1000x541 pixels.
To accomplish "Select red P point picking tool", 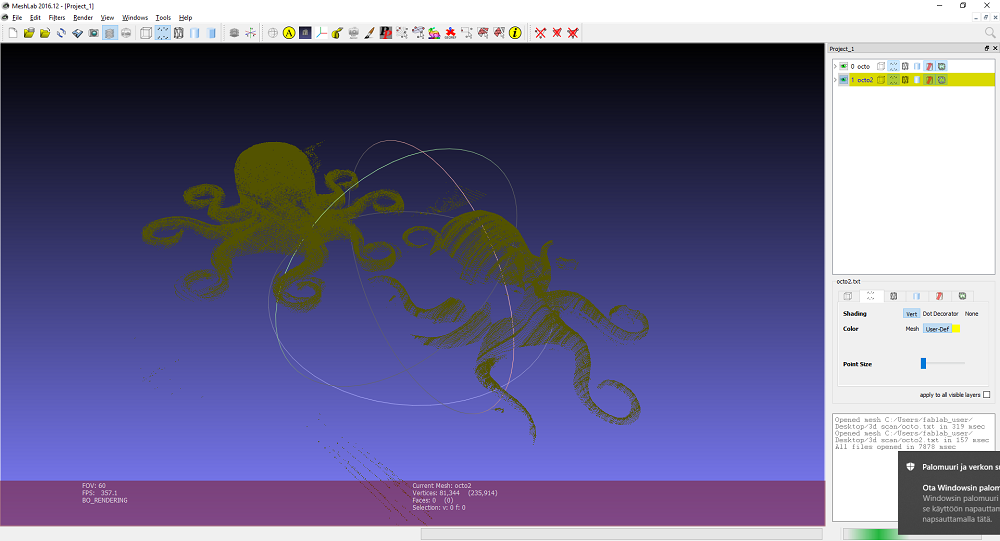I will pos(386,33).
